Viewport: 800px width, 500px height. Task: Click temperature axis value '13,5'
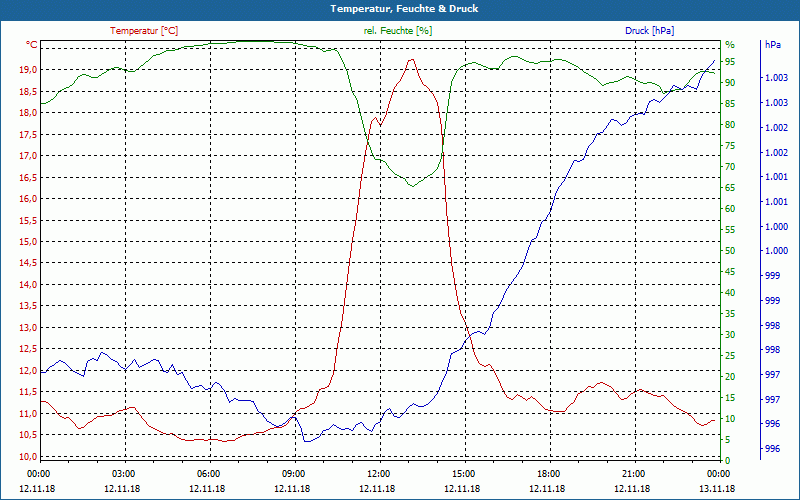click(28, 306)
